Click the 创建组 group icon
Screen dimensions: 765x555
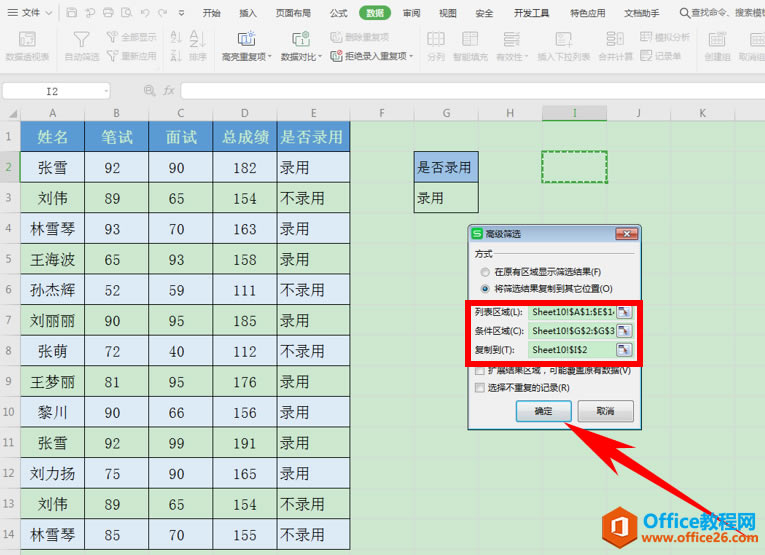(717, 39)
